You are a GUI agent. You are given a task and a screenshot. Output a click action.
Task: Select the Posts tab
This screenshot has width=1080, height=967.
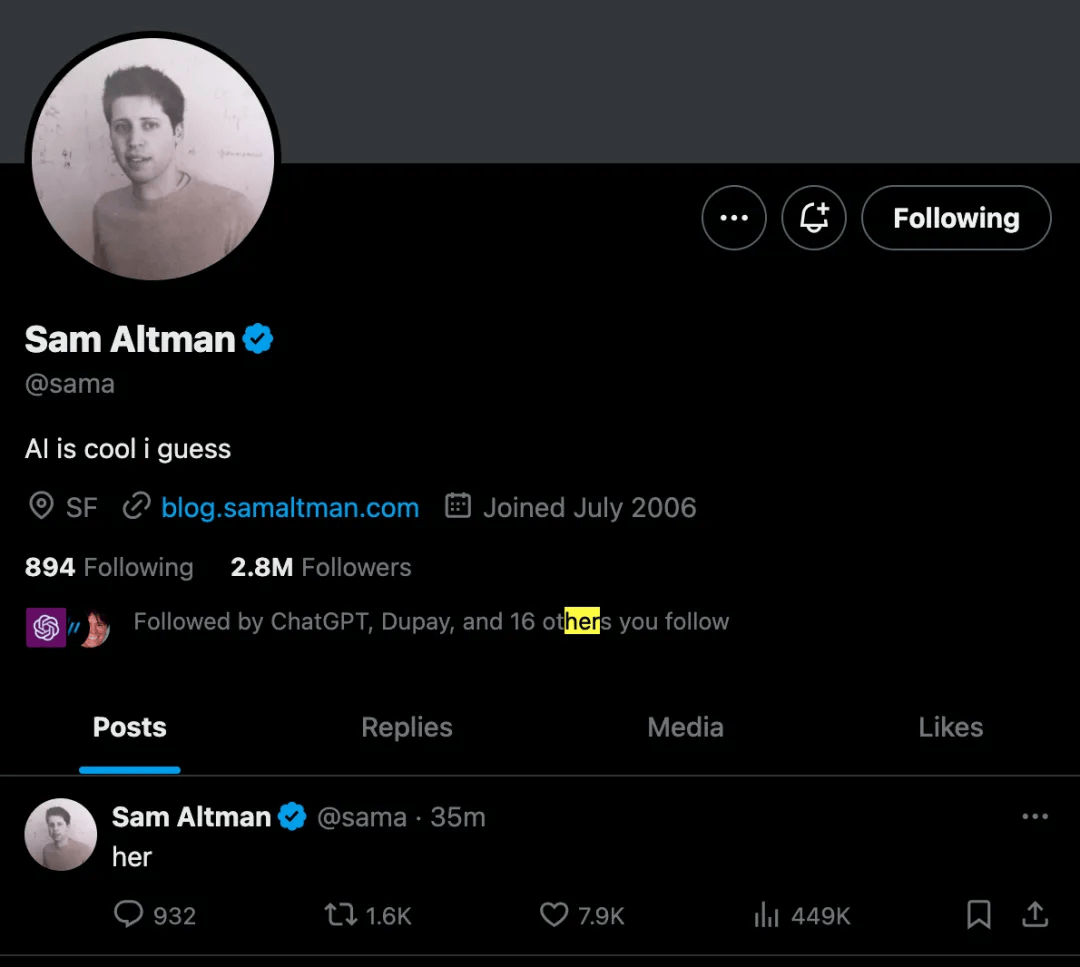(130, 727)
